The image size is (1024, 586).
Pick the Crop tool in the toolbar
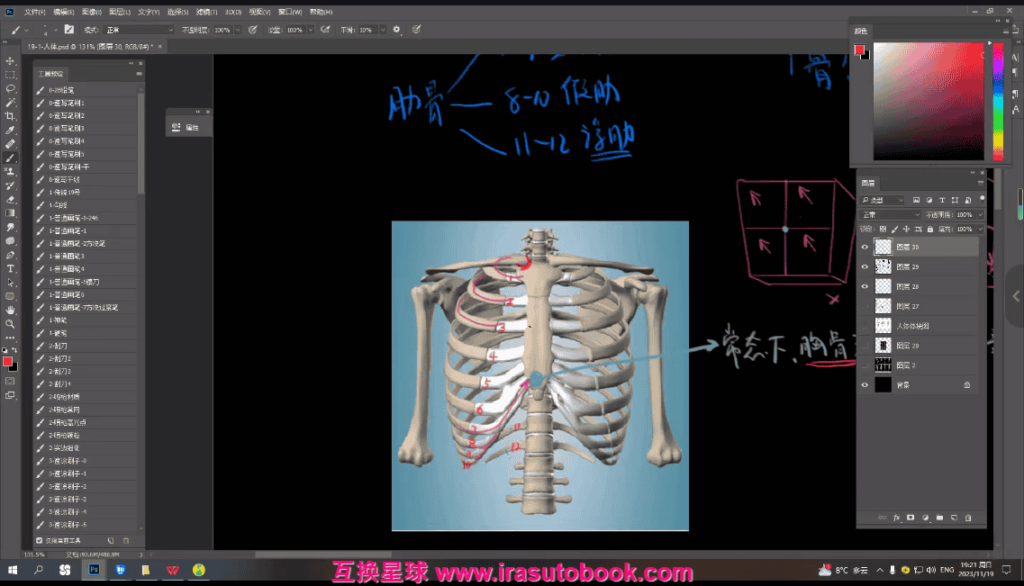tap(11, 117)
